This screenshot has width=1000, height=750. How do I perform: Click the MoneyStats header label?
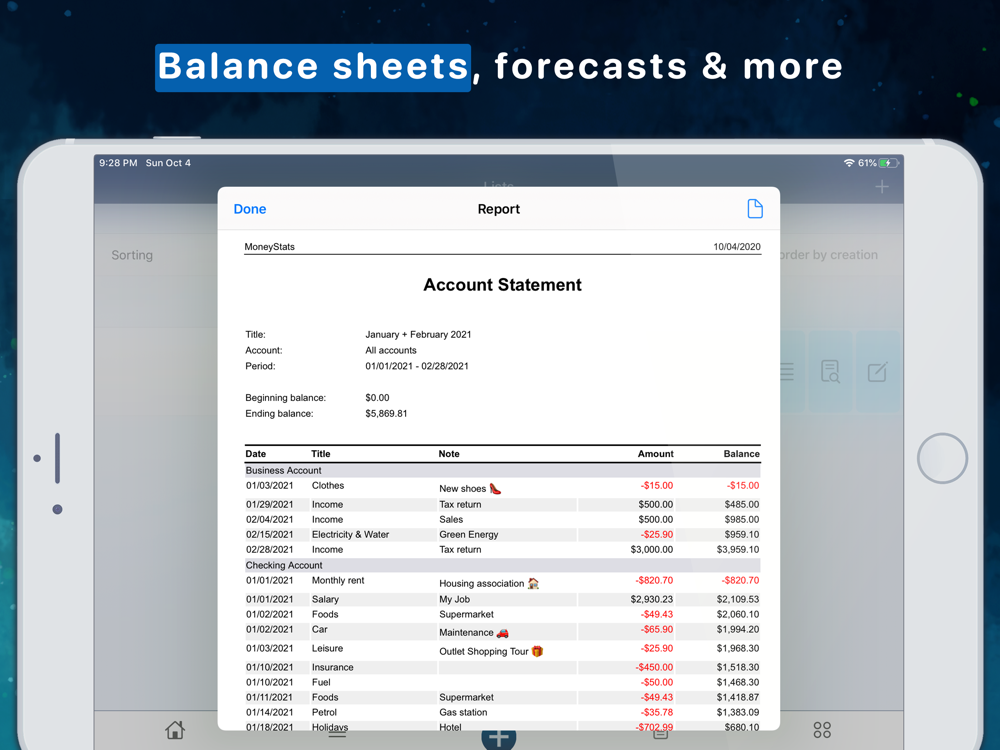pyautogui.click(x=270, y=247)
